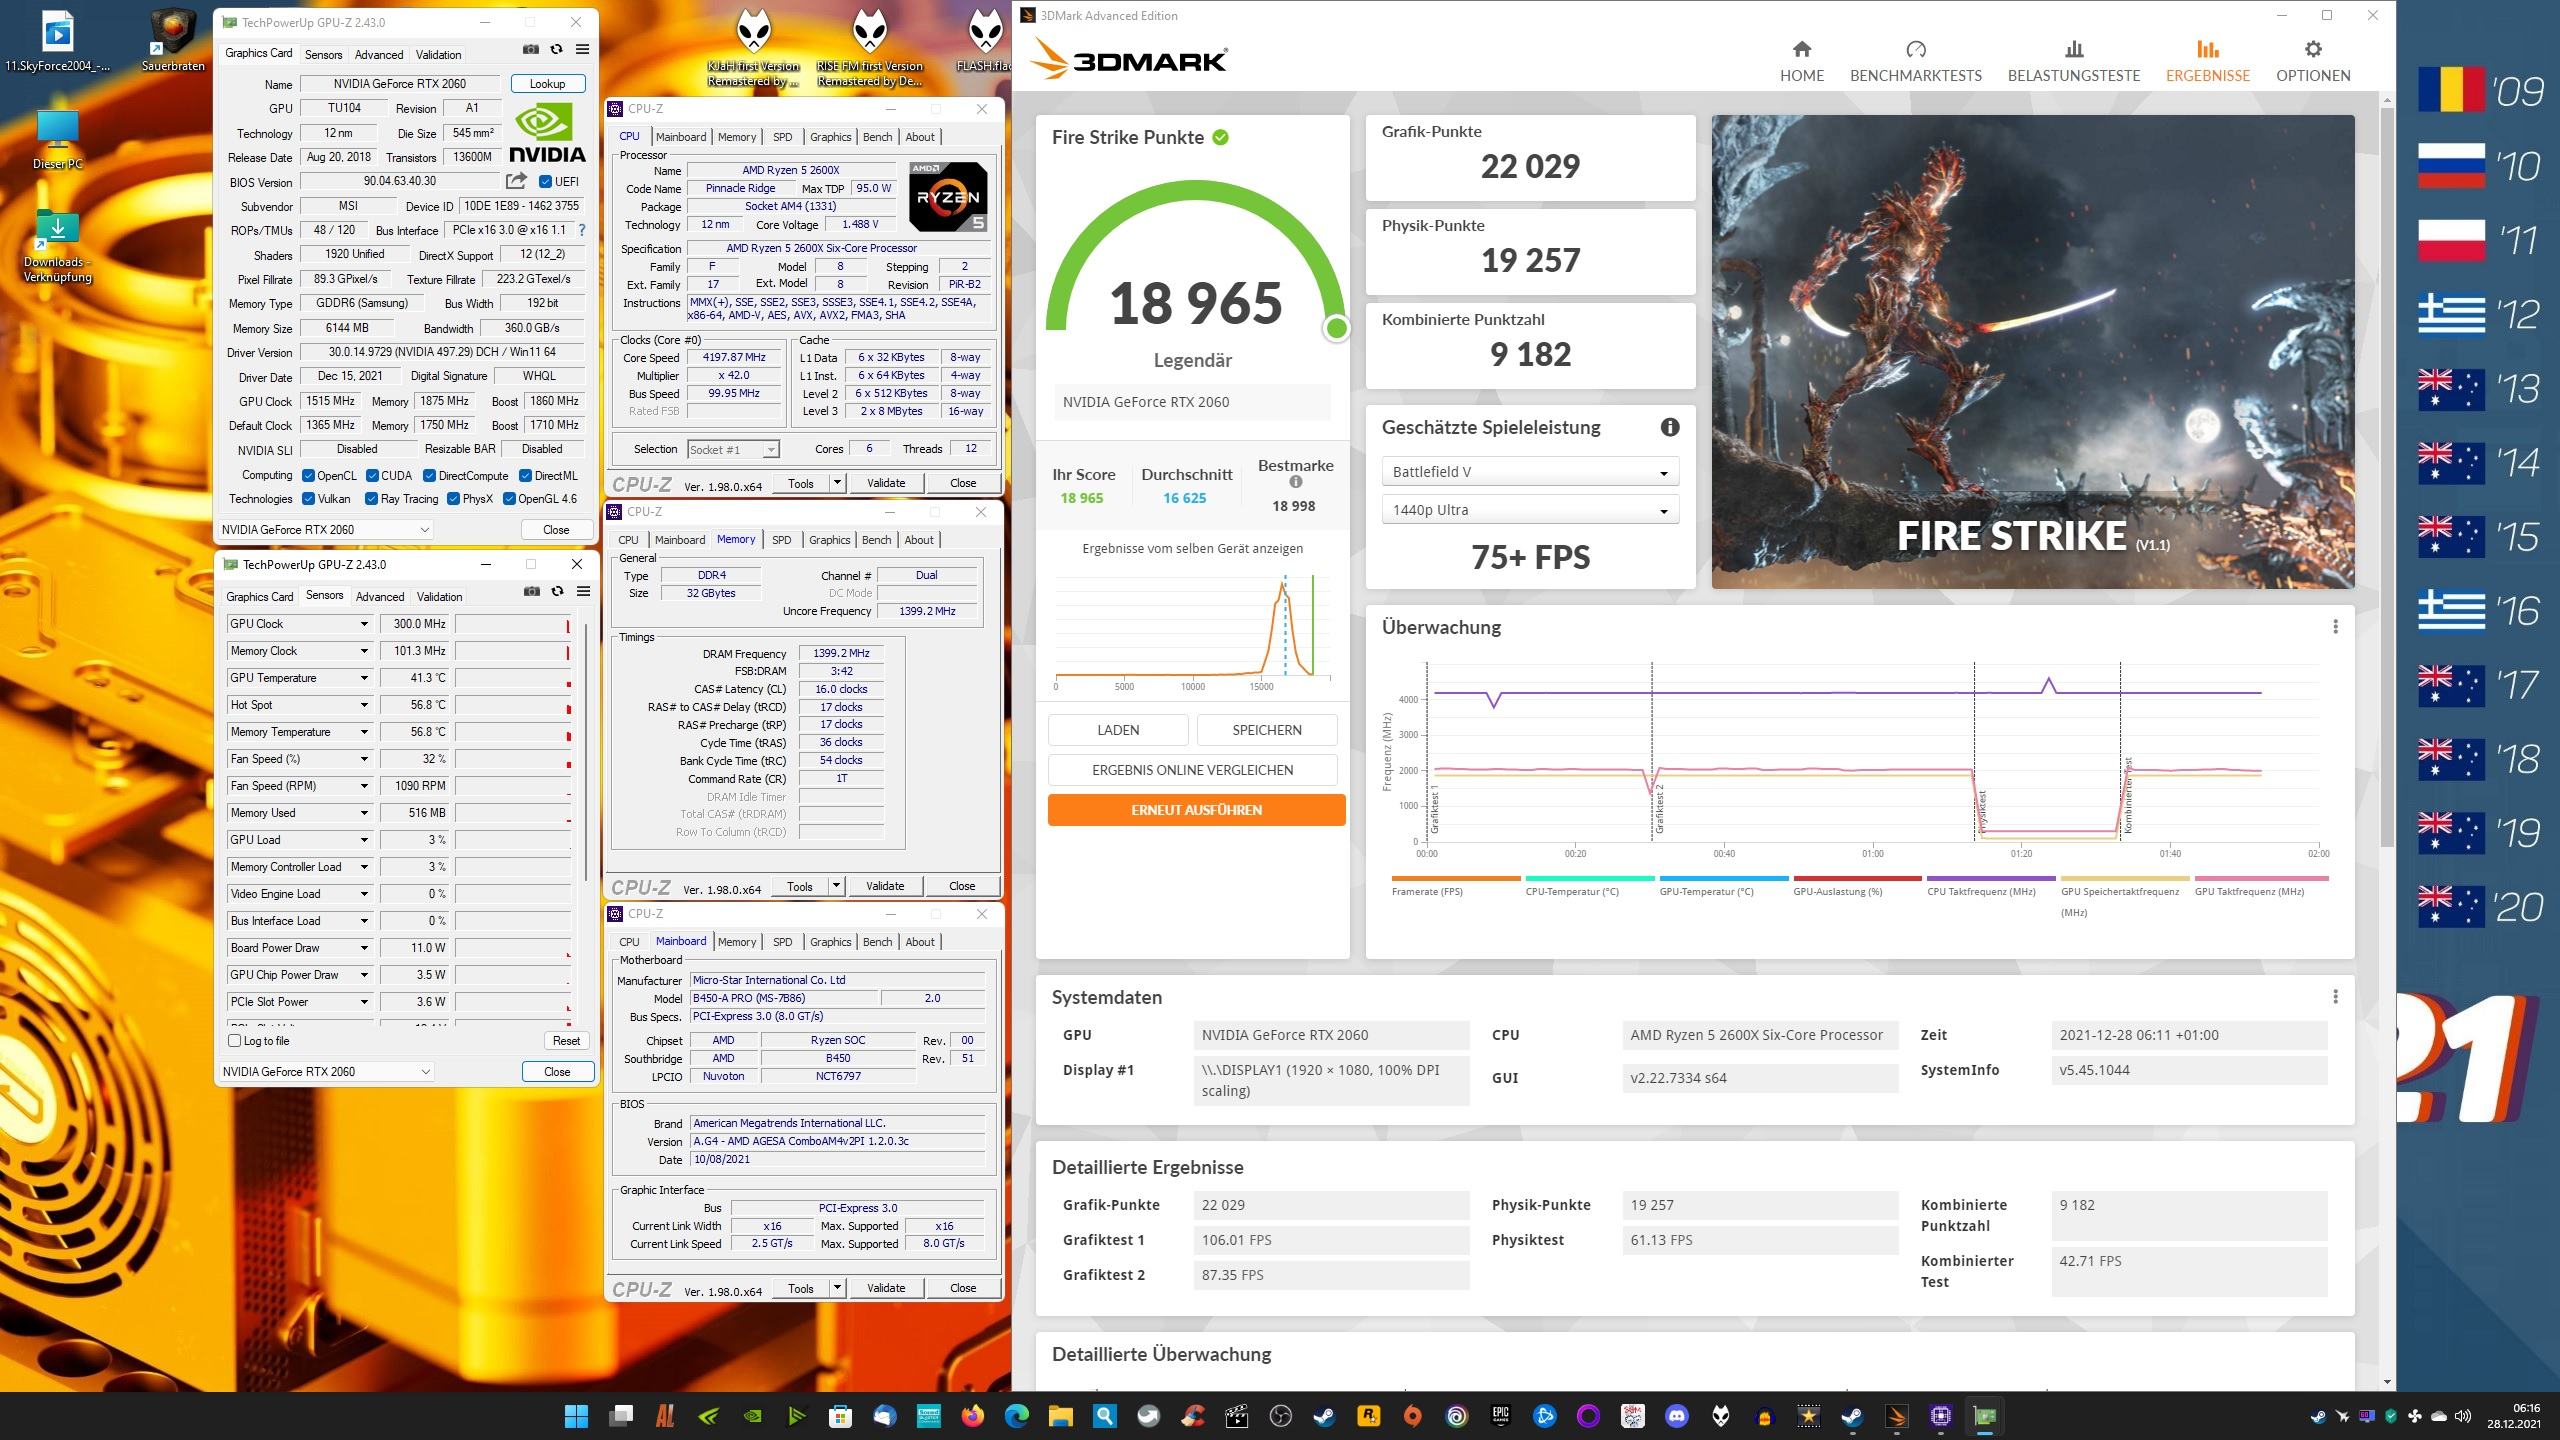Viewport: 2560px width, 1440px height.
Task: Click GPU-Z refresh icon in Sensors window
Action: coord(557,592)
